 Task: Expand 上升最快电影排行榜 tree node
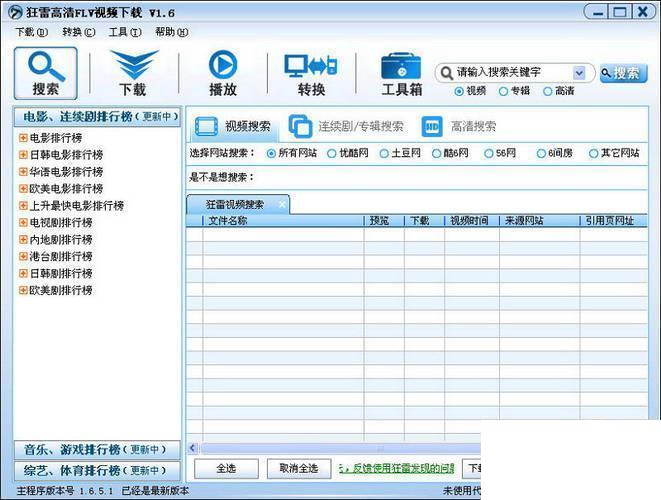click(23, 206)
